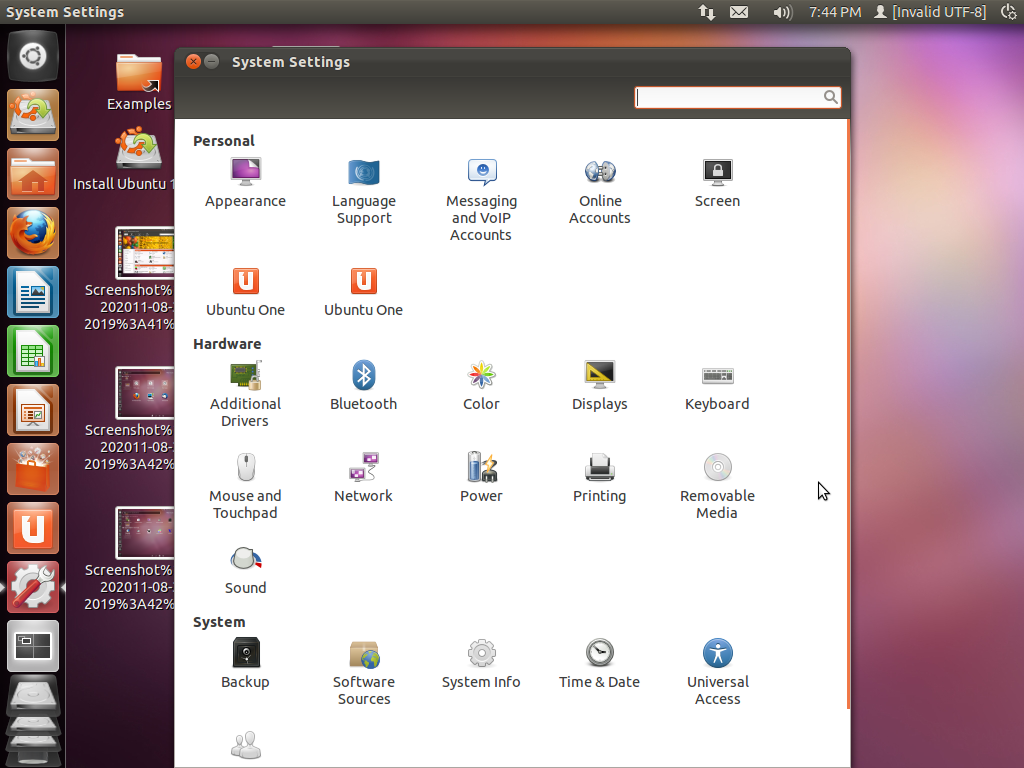Open the messaging mail indicator

(739, 12)
